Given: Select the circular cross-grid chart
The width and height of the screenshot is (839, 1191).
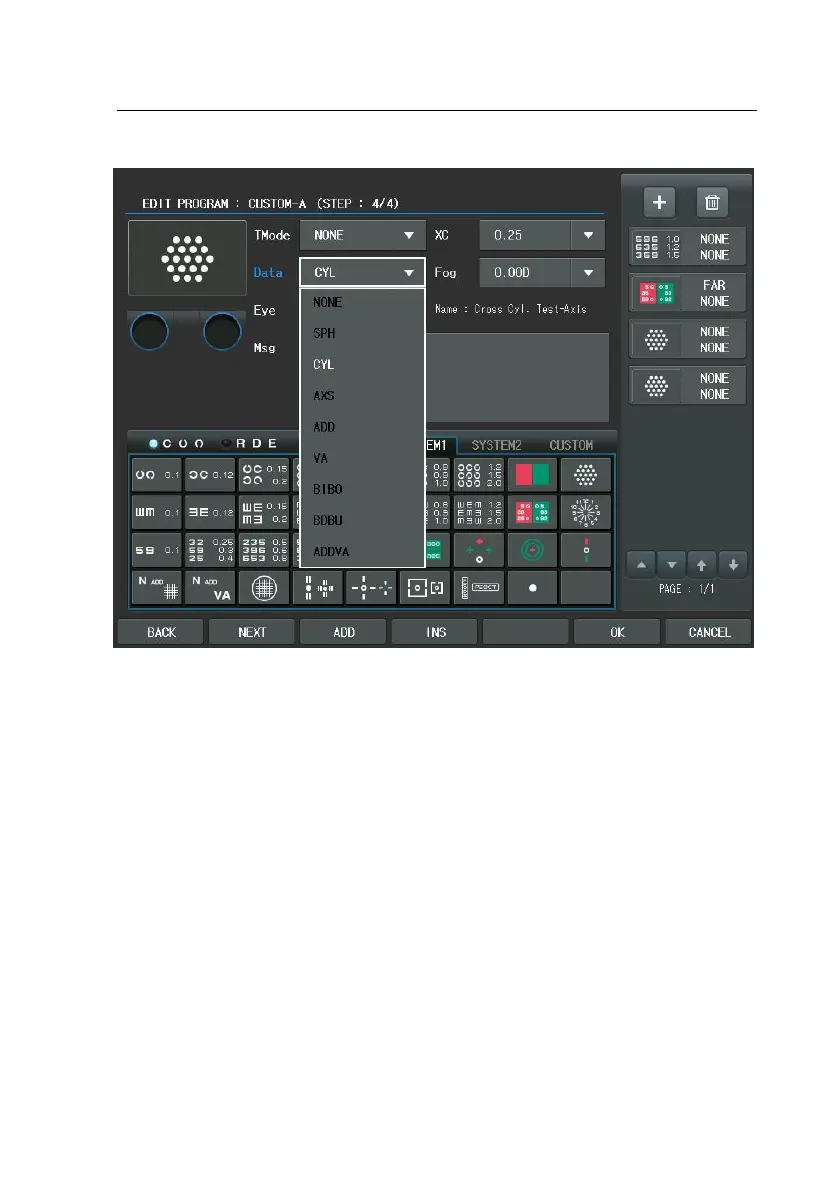Looking at the screenshot, I should pyautogui.click(x=264, y=588).
